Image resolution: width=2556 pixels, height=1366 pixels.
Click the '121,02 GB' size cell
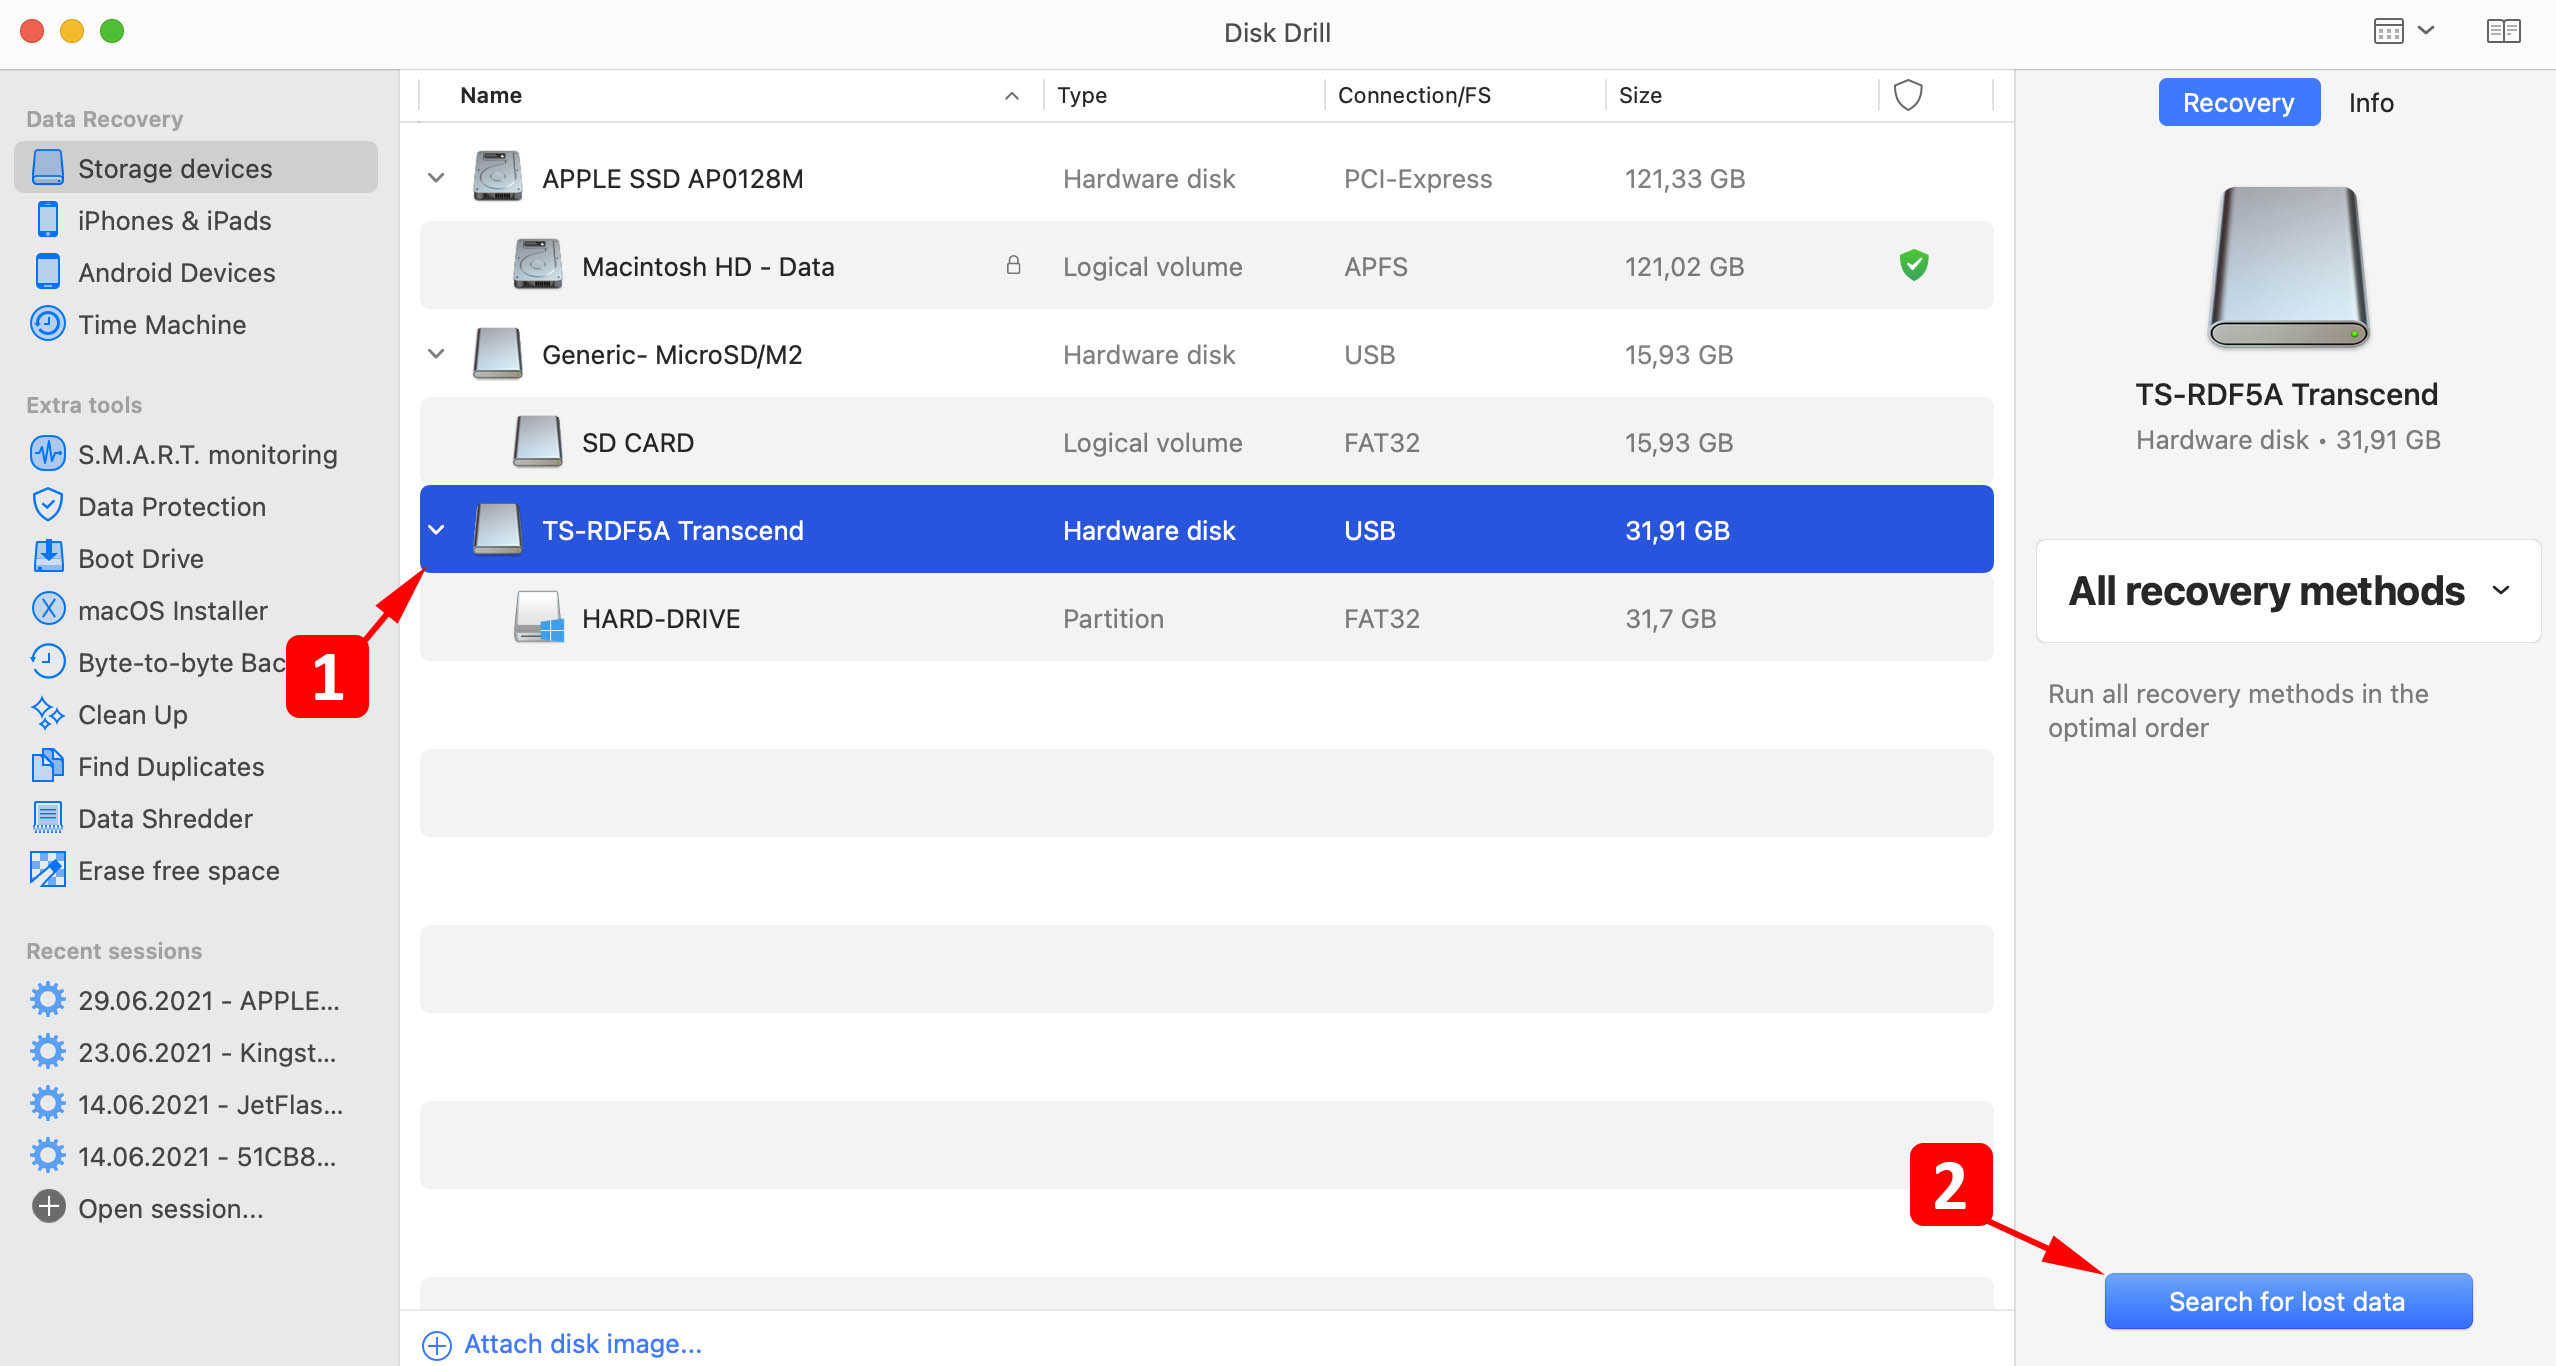(1684, 266)
